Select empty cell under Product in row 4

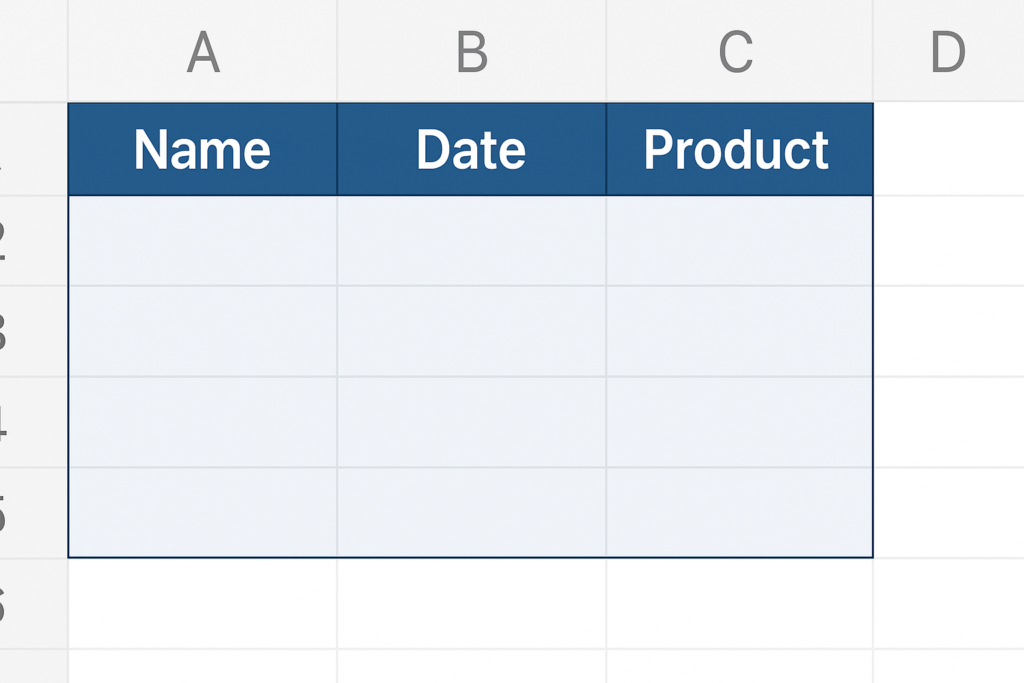pos(739,422)
